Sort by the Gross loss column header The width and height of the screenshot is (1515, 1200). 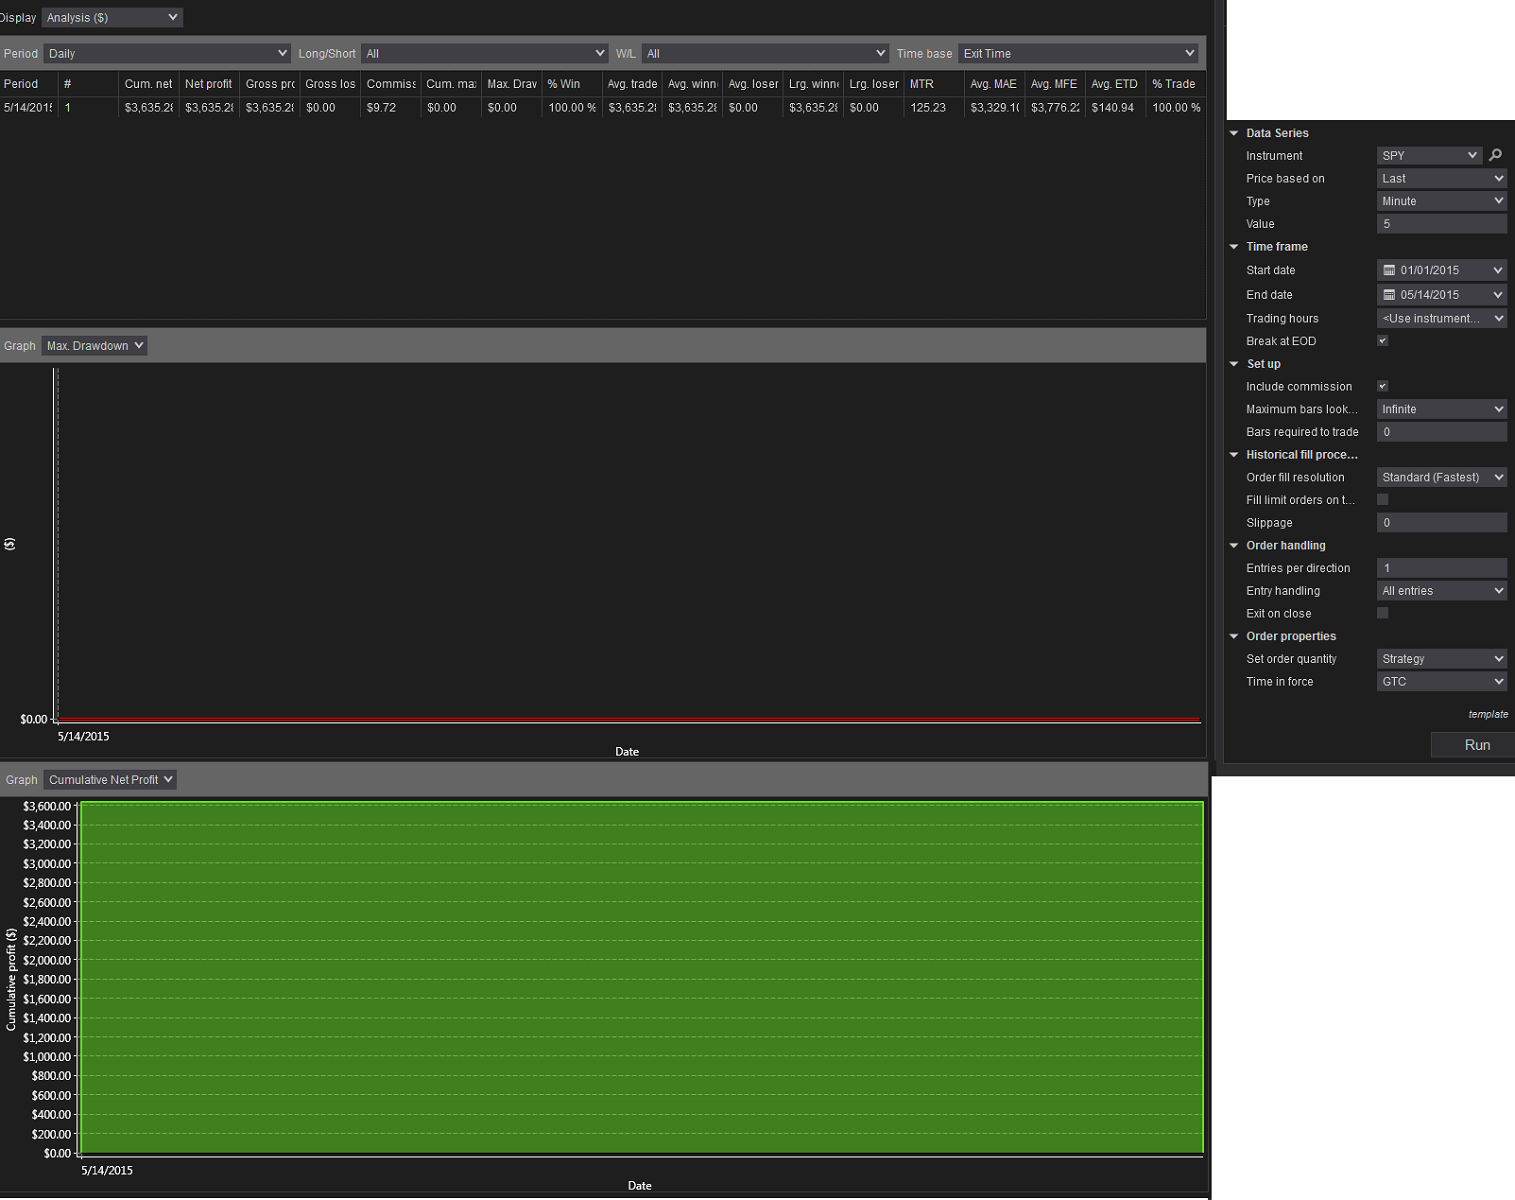click(x=330, y=84)
